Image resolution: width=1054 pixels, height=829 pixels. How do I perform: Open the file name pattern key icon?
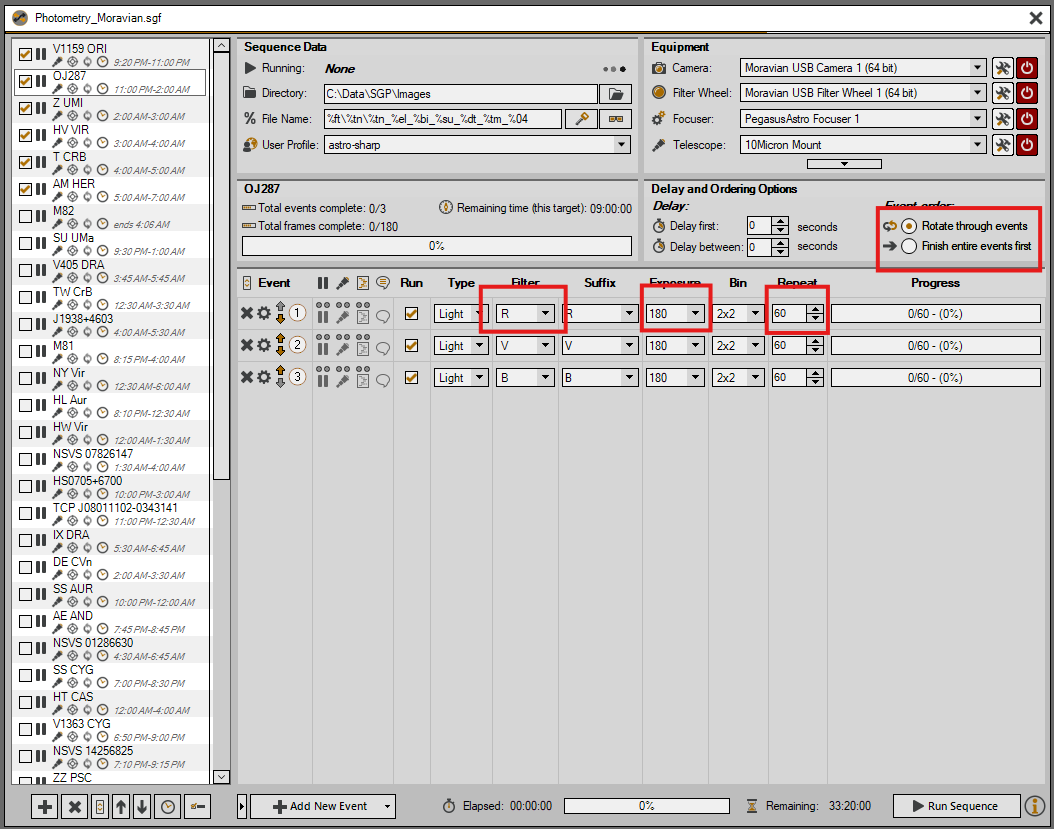580,119
